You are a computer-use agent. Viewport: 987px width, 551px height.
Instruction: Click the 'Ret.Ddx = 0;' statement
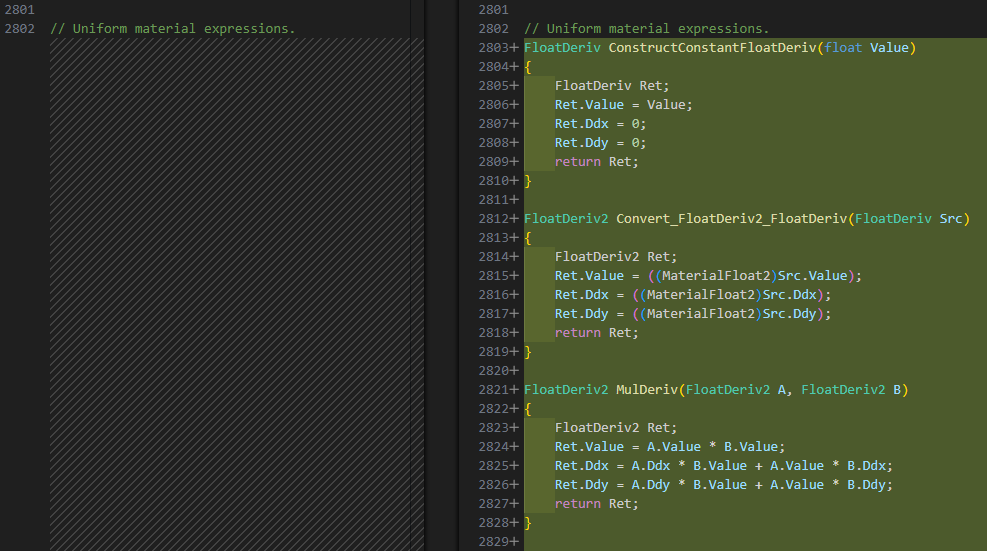(x=600, y=124)
